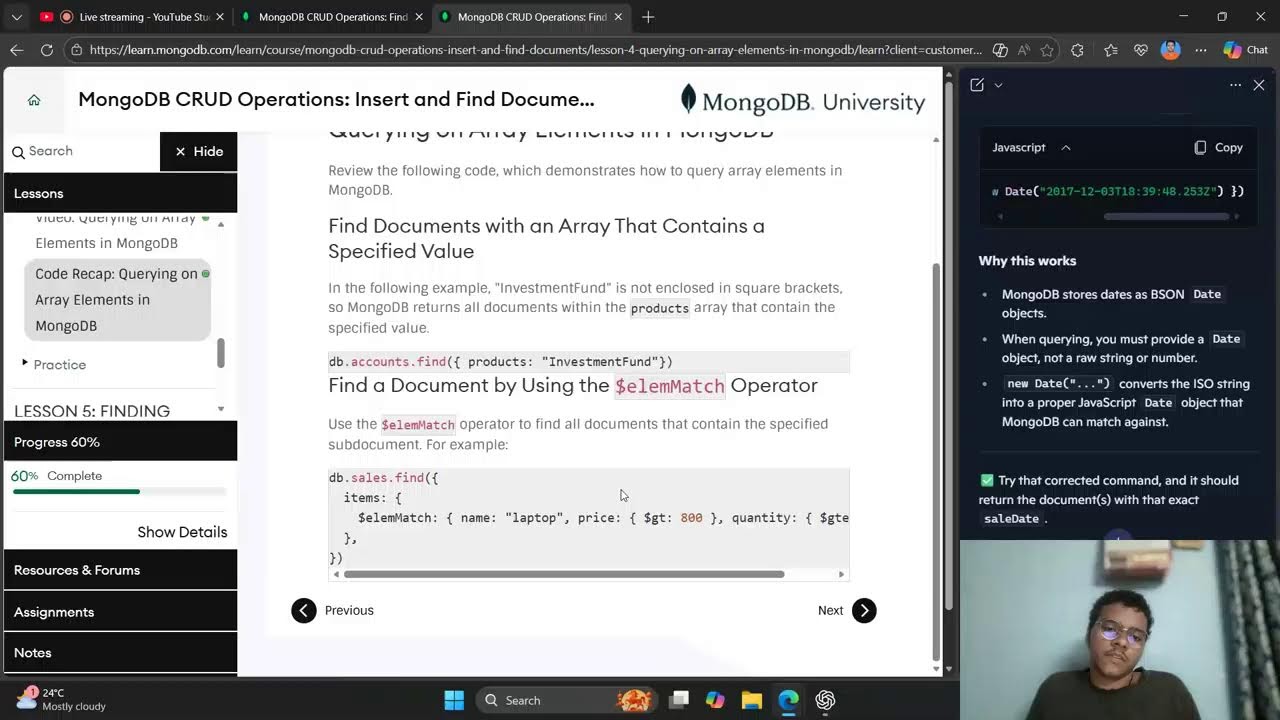This screenshot has height=720, width=1280.
Task: Open sidebar chat more options
Action: (1235, 85)
